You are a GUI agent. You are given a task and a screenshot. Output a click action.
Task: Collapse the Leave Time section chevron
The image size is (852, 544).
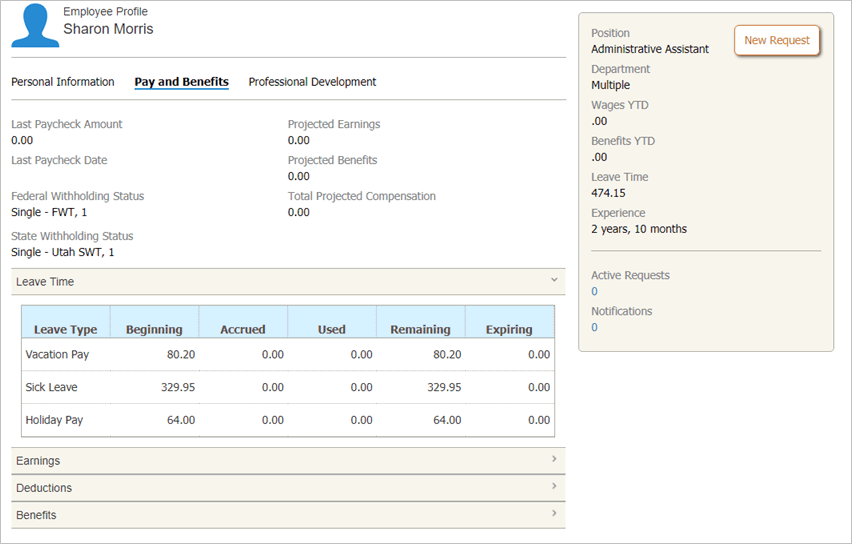pos(553,282)
